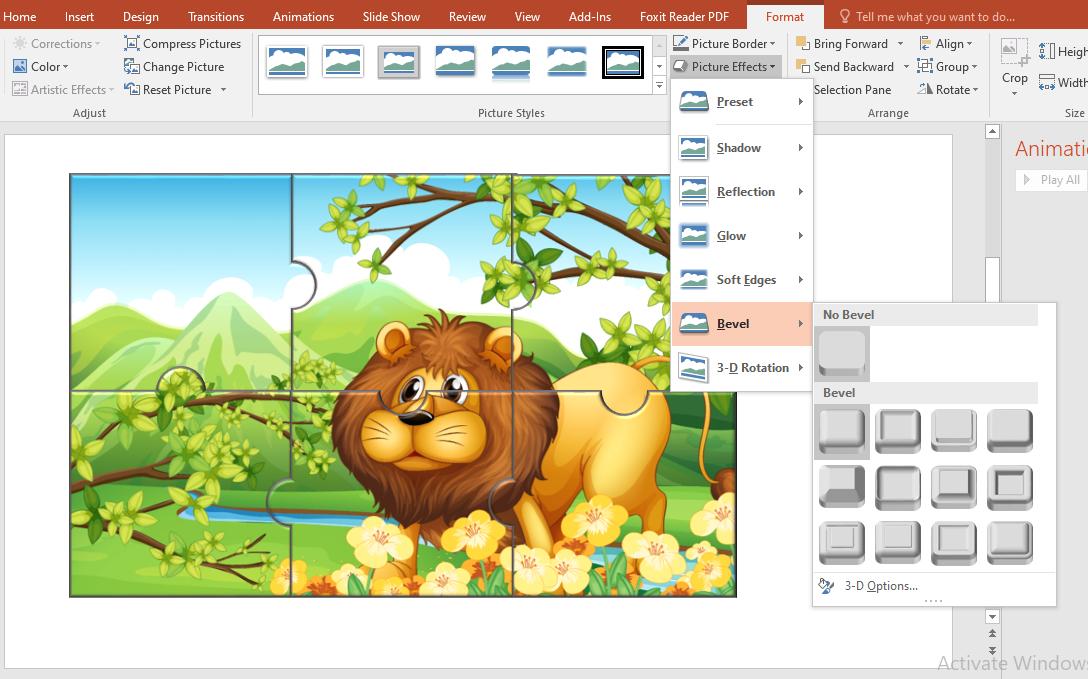Open the Color recolor menu

(x=43, y=66)
